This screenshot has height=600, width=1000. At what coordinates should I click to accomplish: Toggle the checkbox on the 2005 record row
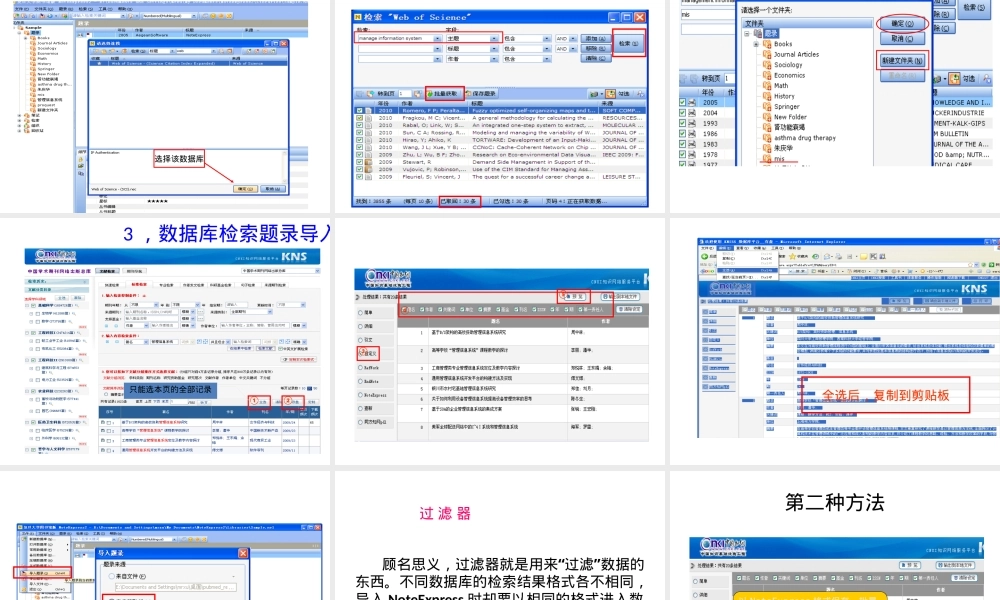682,102
